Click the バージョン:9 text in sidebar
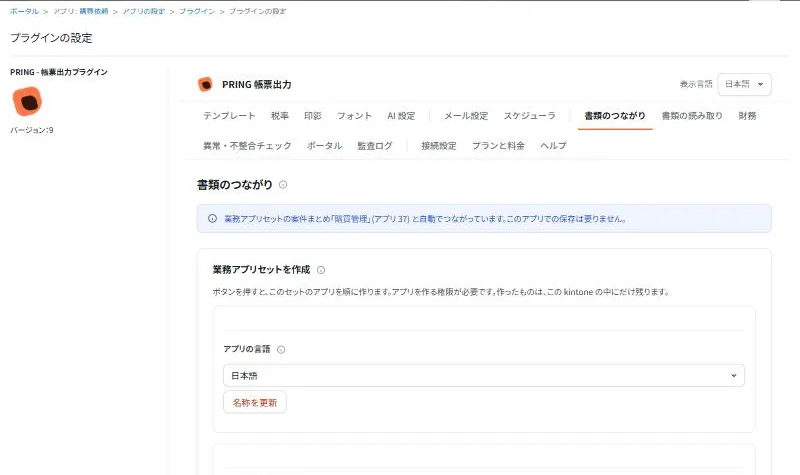 (x=32, y=130)
